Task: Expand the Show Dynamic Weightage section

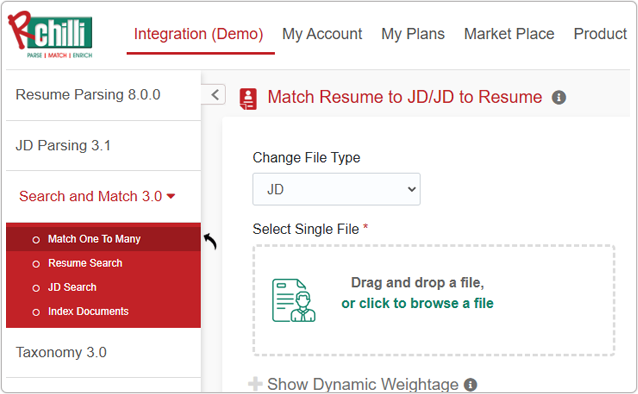Action: (362, 384)
